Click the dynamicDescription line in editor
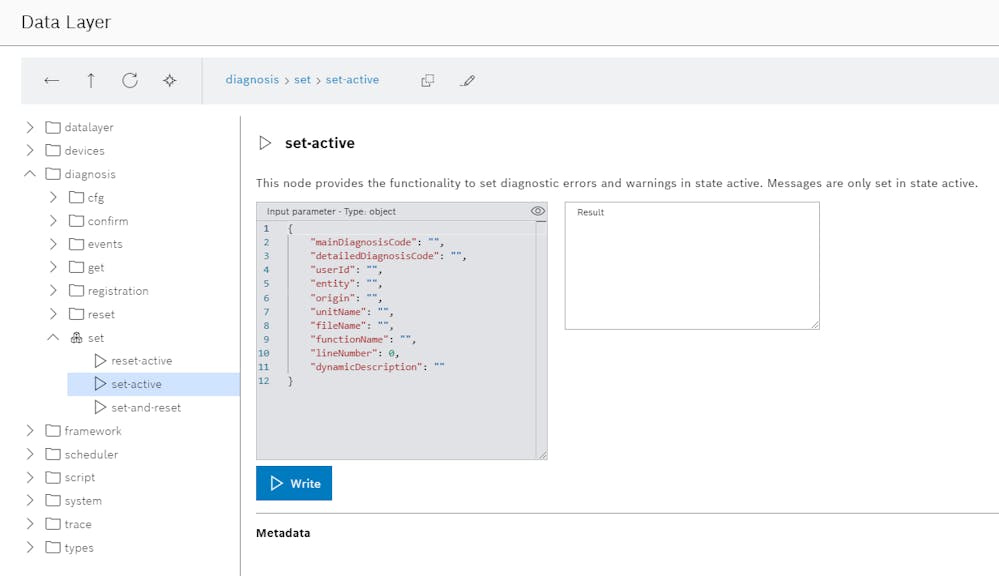Viewport: 999px width, 576px height. coord(377,367)
